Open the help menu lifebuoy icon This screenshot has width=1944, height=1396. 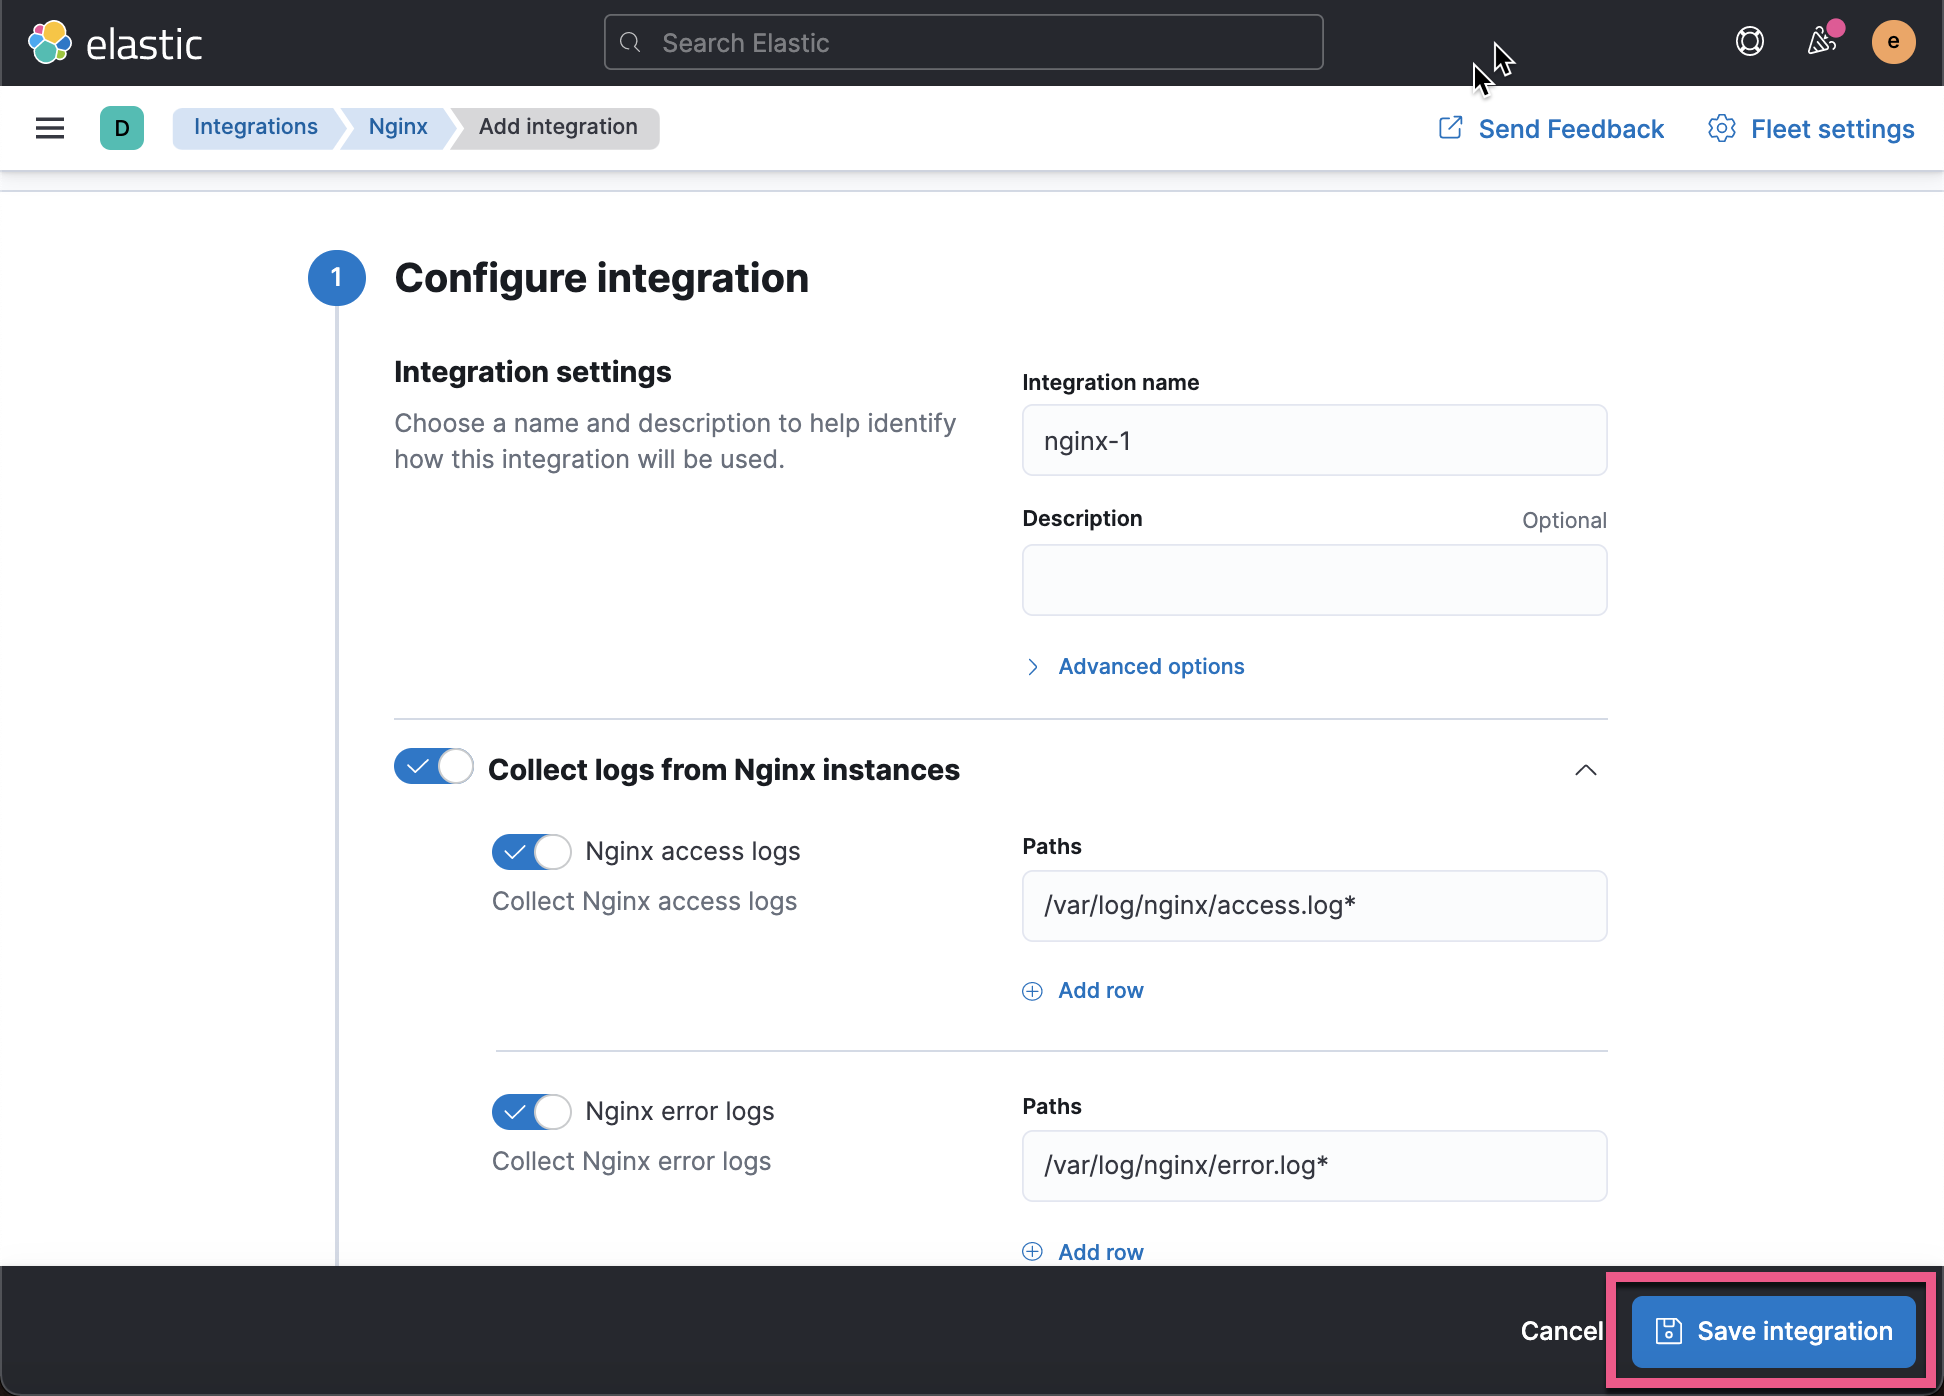coord(1750,42)
